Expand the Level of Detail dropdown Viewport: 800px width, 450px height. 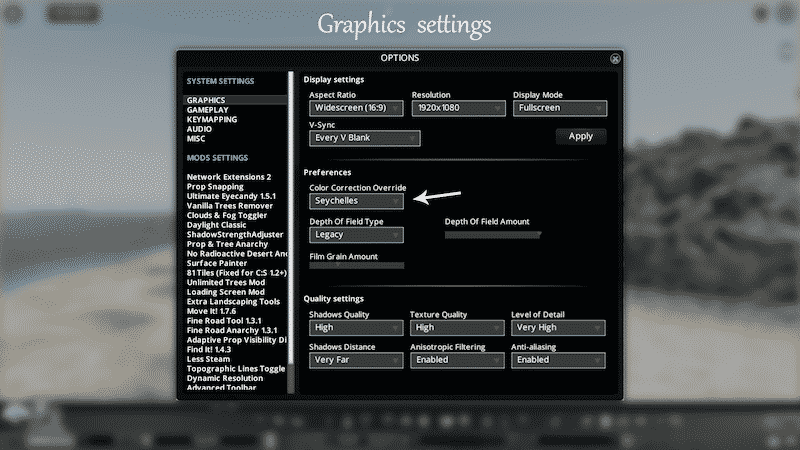click(x=558, y=328)
